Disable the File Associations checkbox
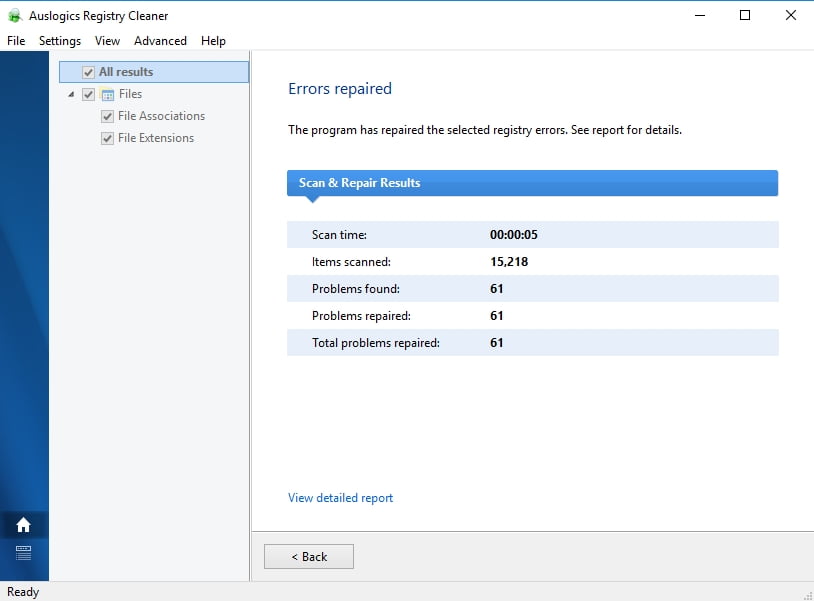 coord(106,116)
